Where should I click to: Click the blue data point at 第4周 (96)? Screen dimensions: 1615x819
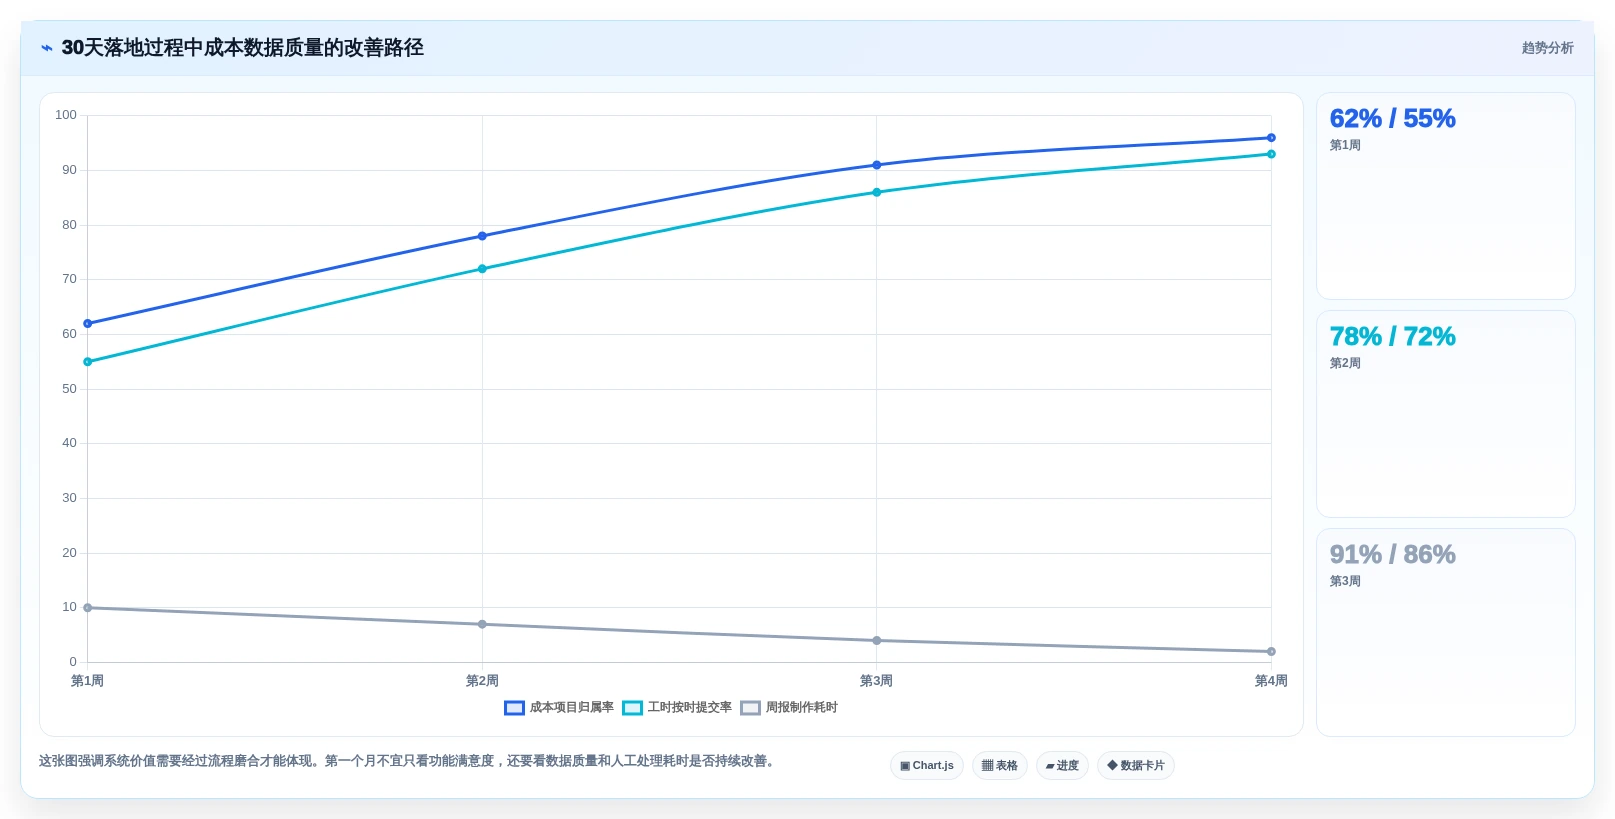click(x=1271, y=138)
